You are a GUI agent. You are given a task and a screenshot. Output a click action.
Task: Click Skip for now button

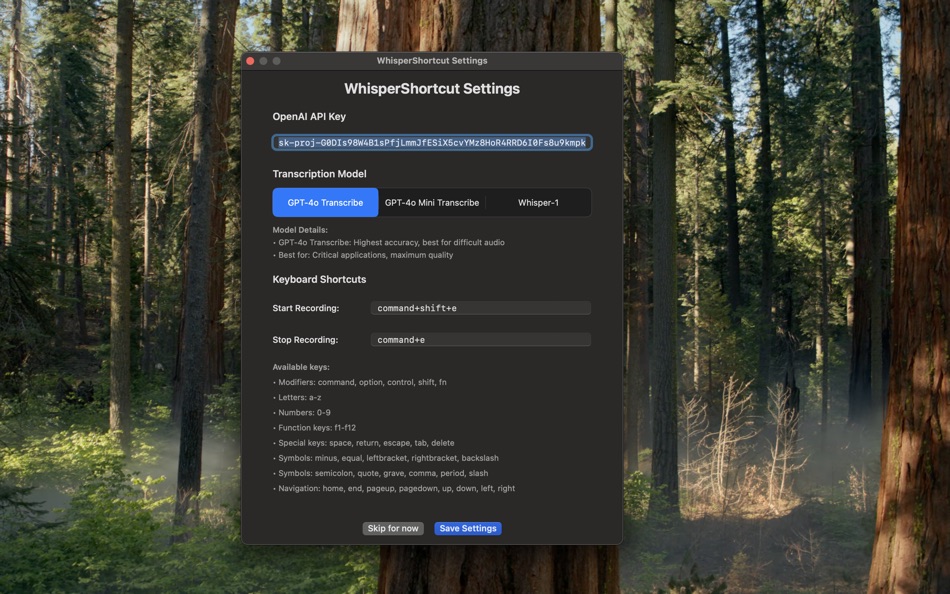pyautogui.click(x=393, y=529)
